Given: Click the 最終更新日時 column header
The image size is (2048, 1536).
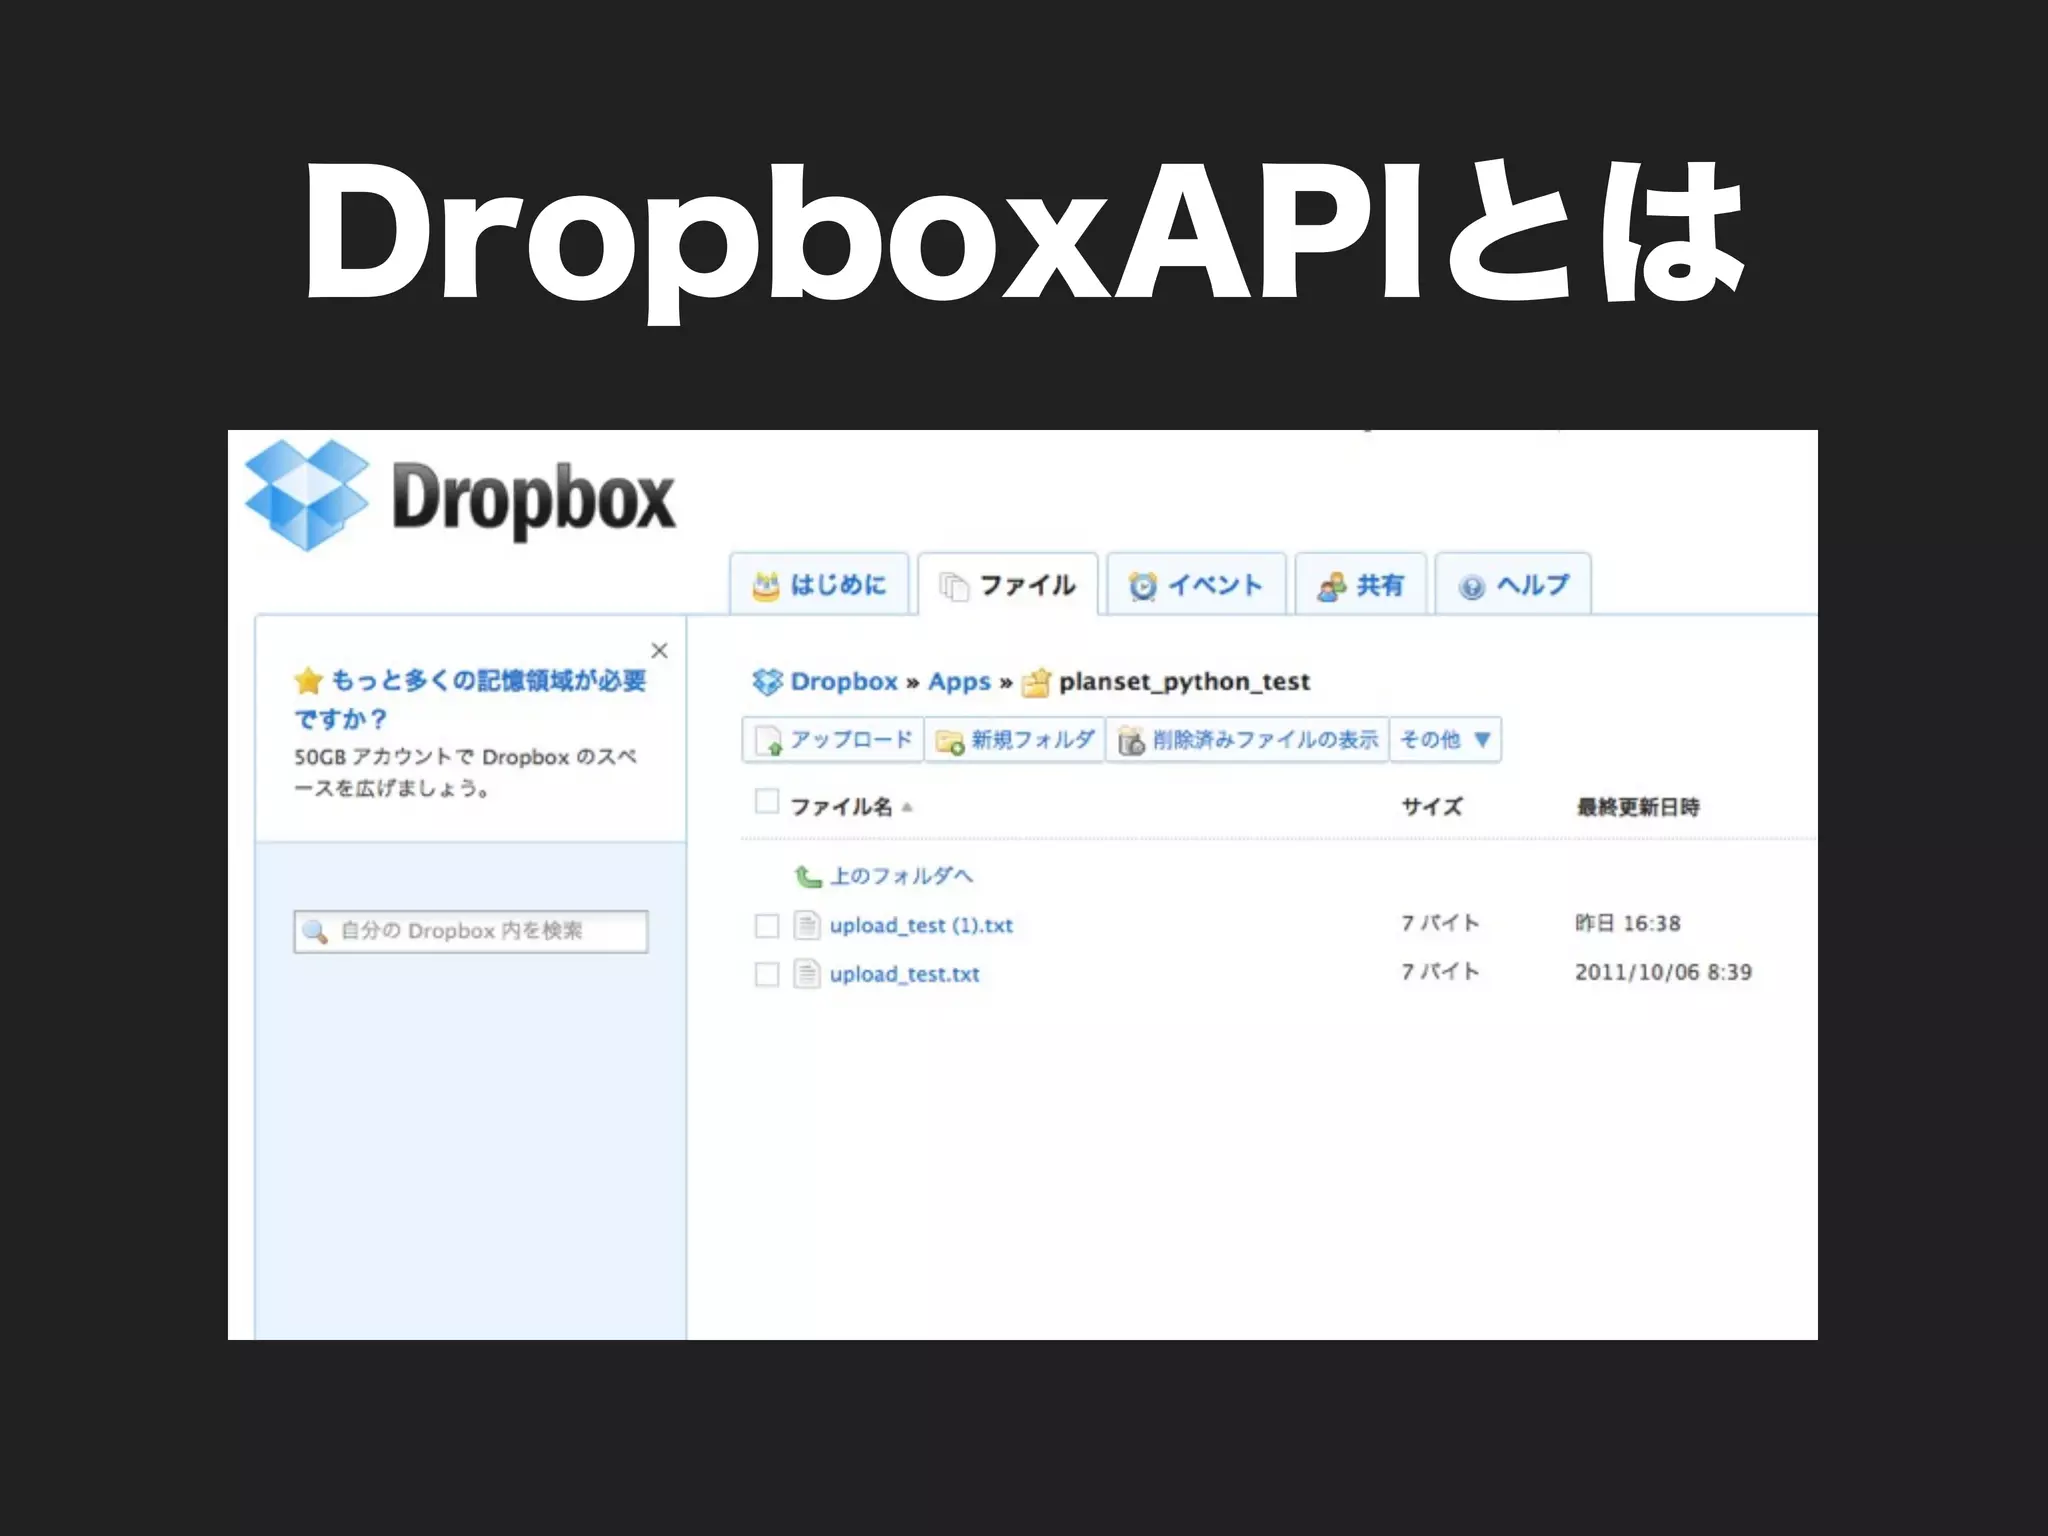Looking at the screenshot, I should [x=1637, y=807].
